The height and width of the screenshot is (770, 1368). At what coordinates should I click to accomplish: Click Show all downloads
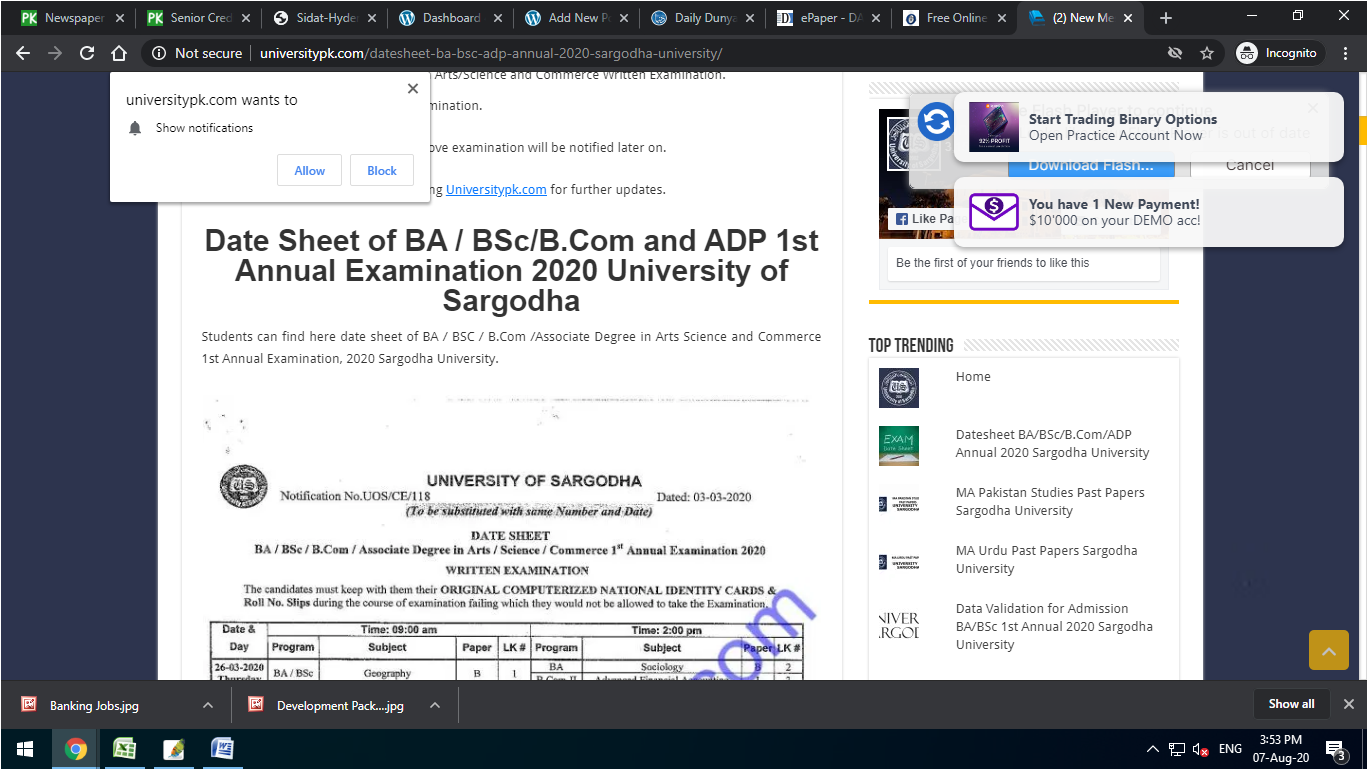[x=1291, y=704]
